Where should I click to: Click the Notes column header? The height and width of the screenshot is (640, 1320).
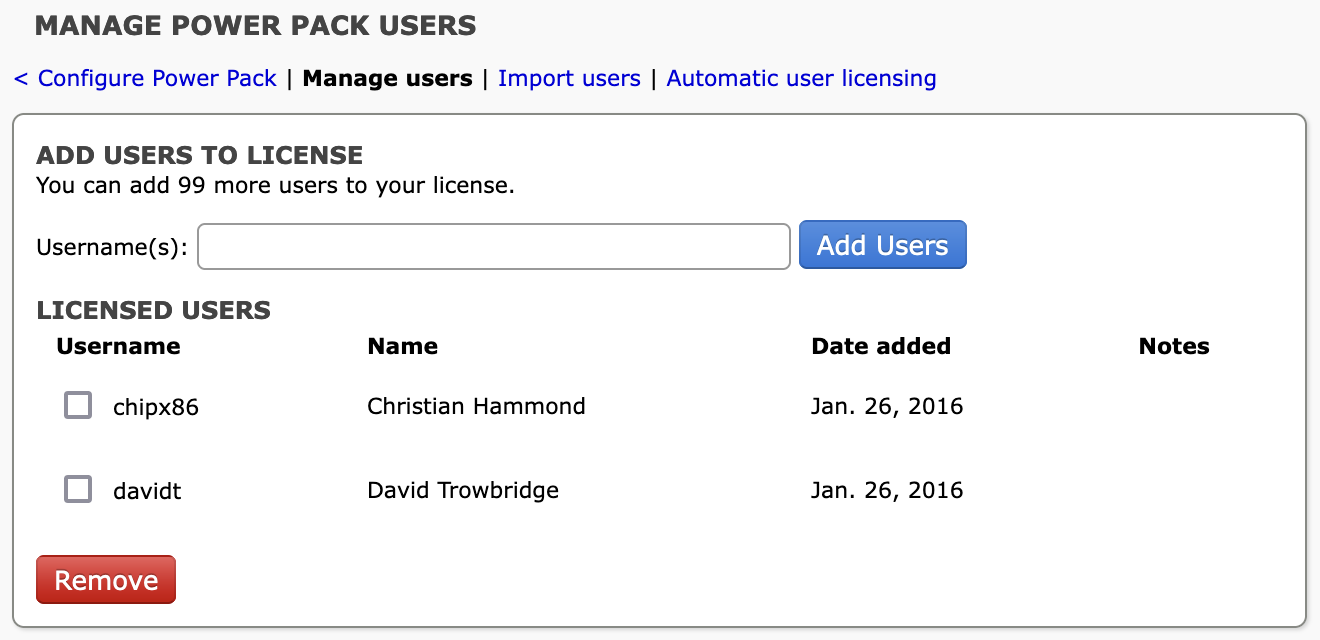1173,346
